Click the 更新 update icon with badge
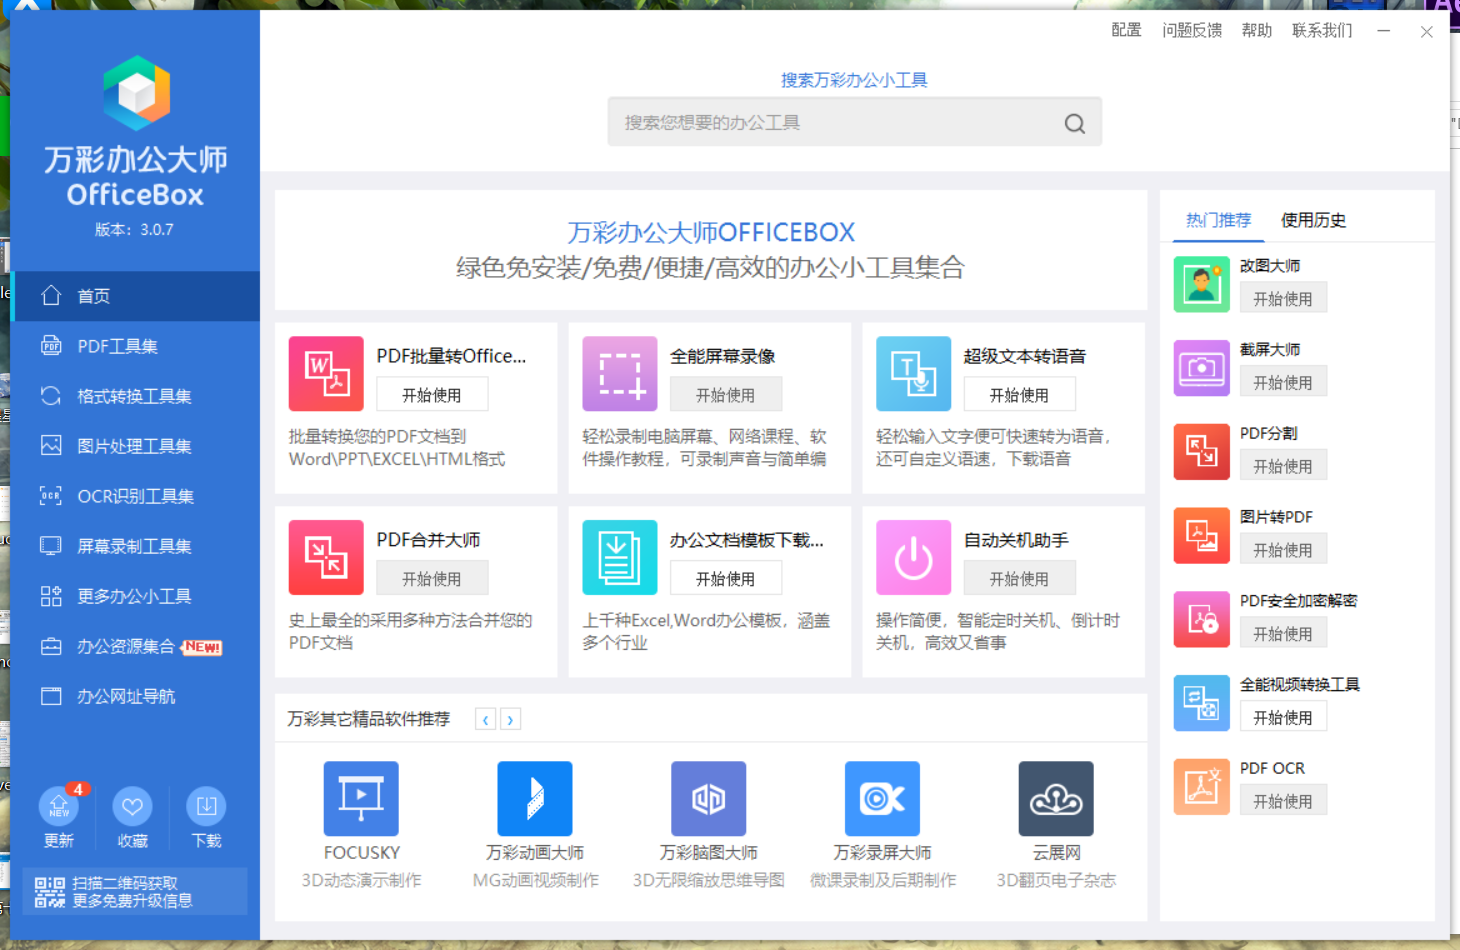The width and height of the screenshot is (1460, 950). click(59, 806)
